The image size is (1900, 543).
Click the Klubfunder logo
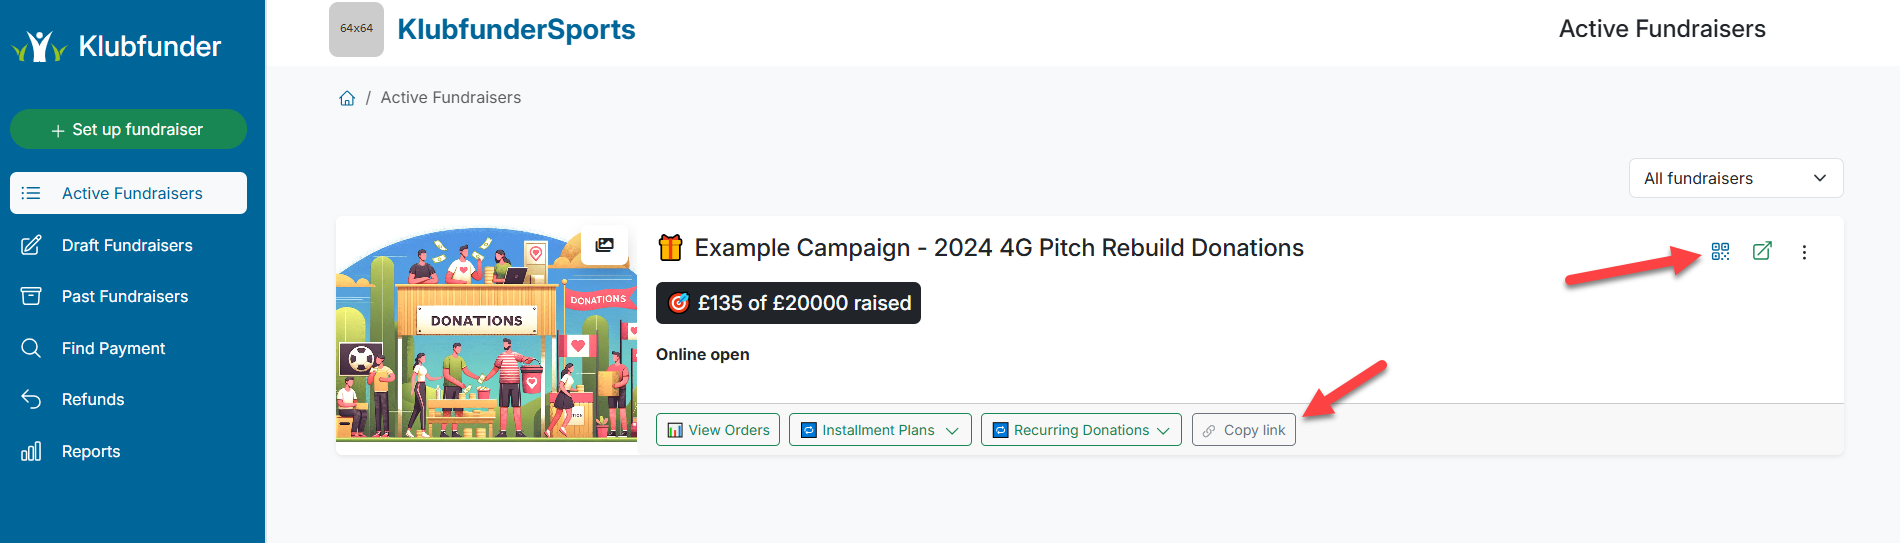click(x=116, y=46)
